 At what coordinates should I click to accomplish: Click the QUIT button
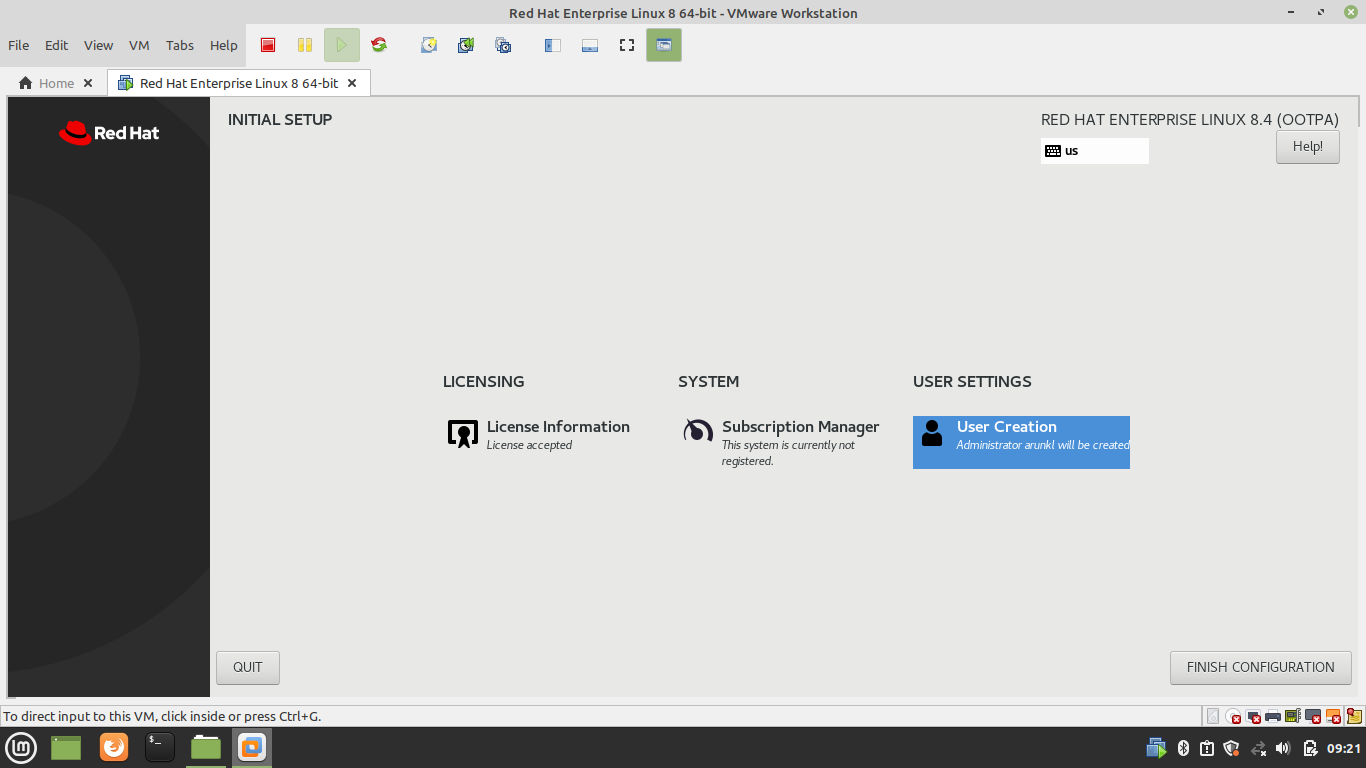pyautogui.click(x=248, y=668)
